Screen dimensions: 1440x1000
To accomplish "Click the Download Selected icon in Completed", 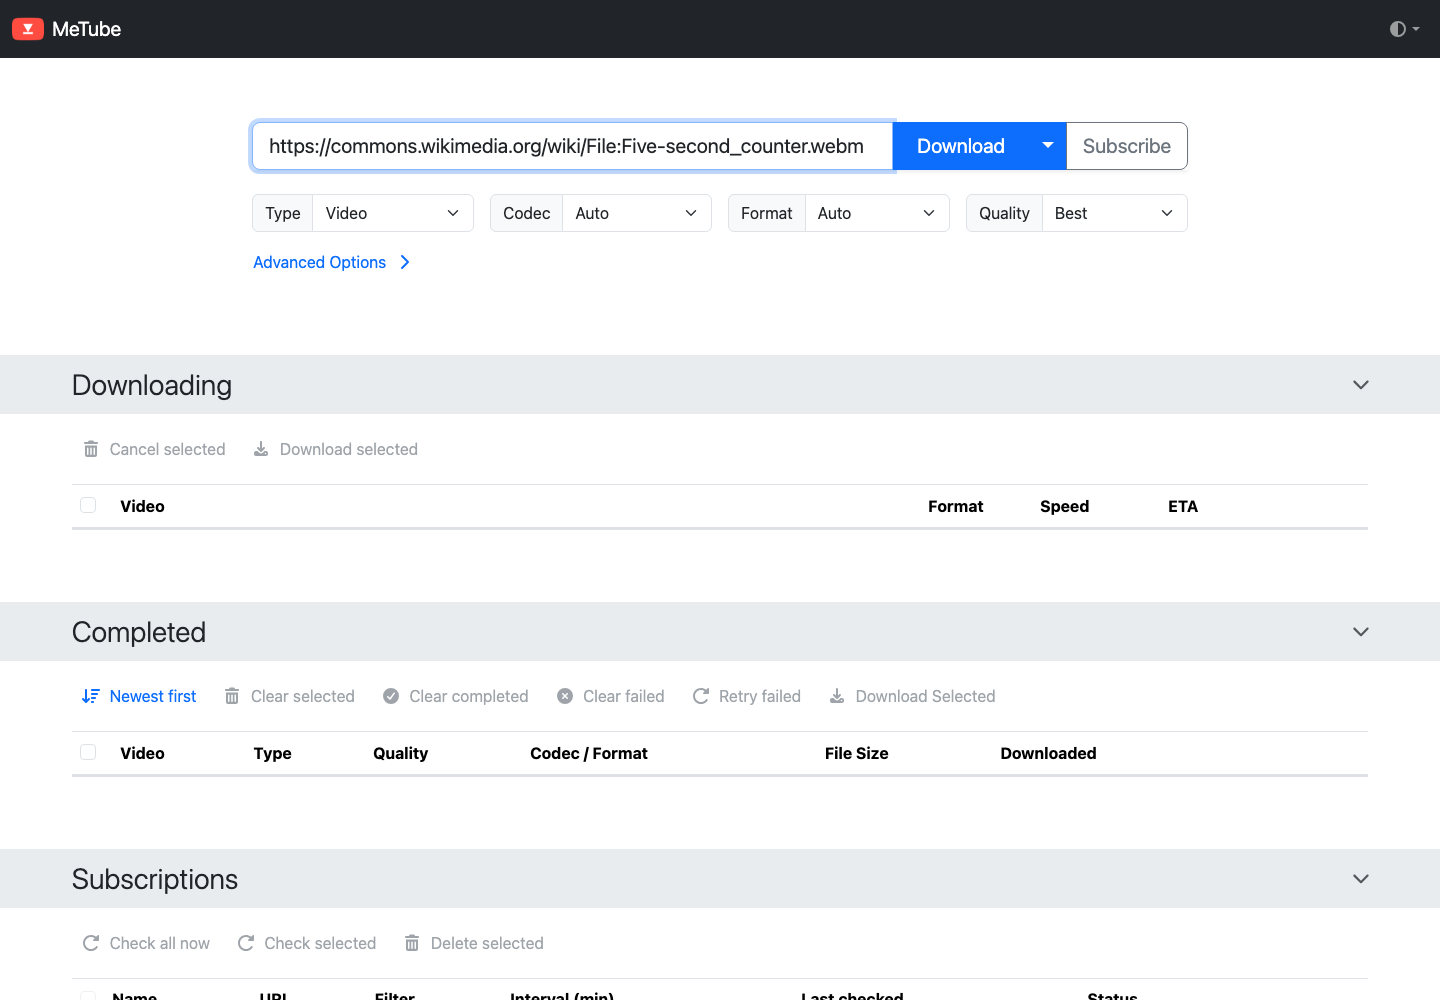I will tap(837, 696).
